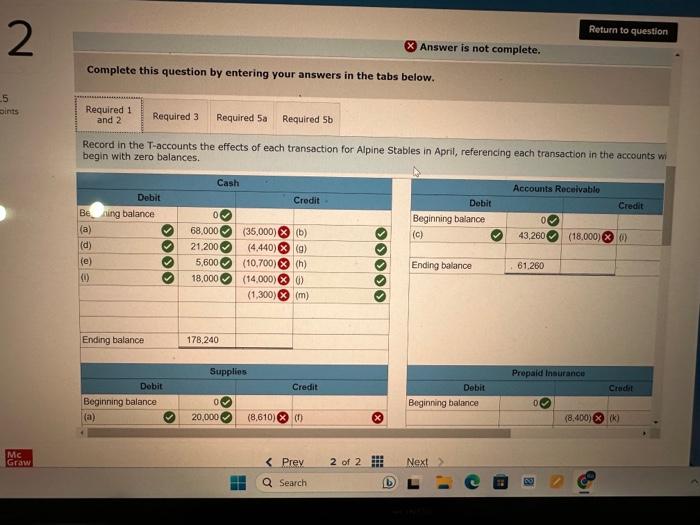Click green check beside Cash 5,600
700x525 pixels.
tap(226, 263)
